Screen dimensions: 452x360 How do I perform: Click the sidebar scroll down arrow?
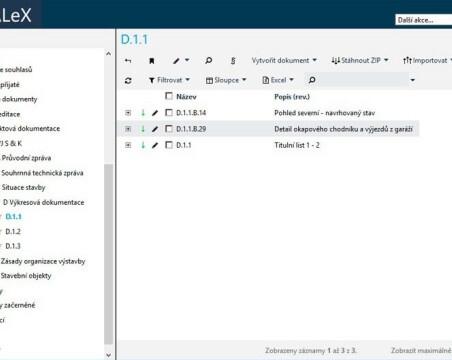(108, 355)
